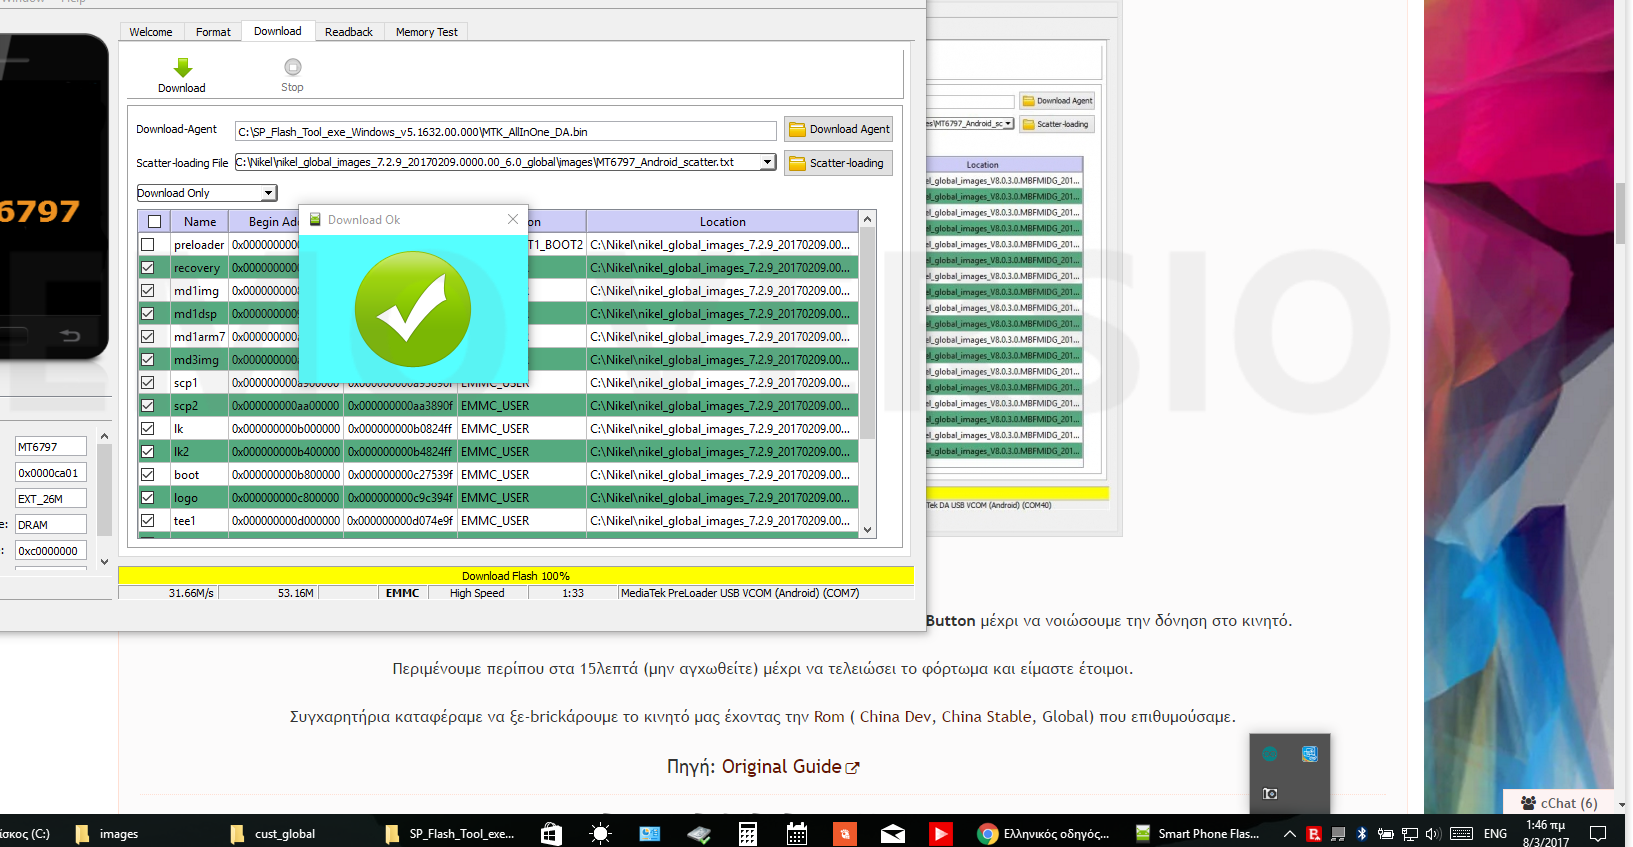1633x847 pixels.
Task: Toggle the select-all header checkbox
Action: (154, 222)
